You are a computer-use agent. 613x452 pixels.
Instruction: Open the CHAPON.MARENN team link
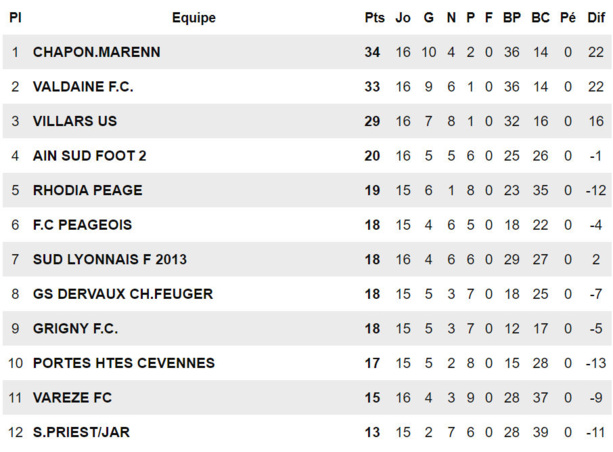96,52
